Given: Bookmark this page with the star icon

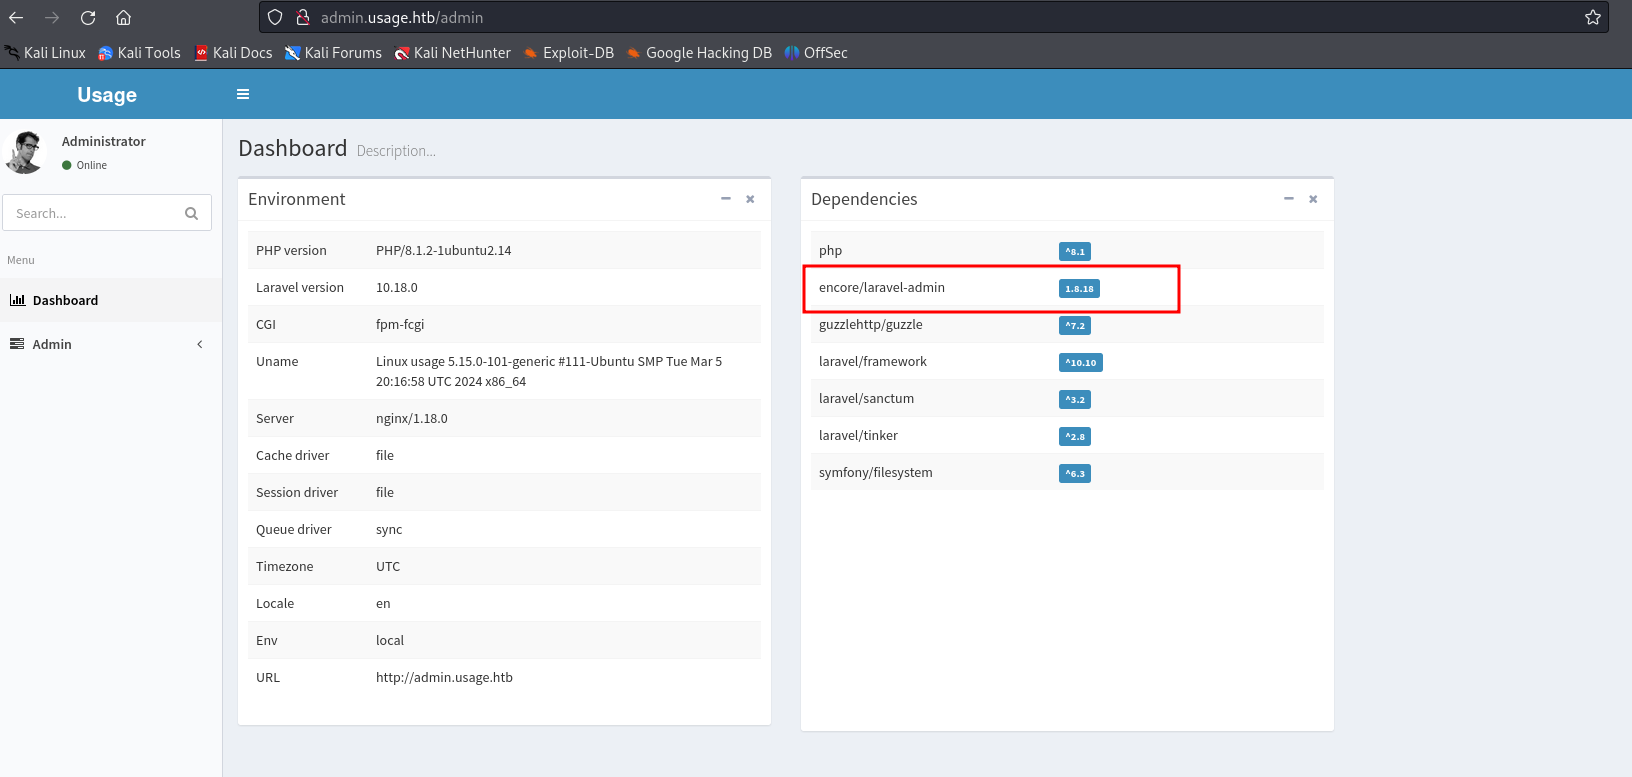Looking at the screenshot, I should pos(1593,17).
